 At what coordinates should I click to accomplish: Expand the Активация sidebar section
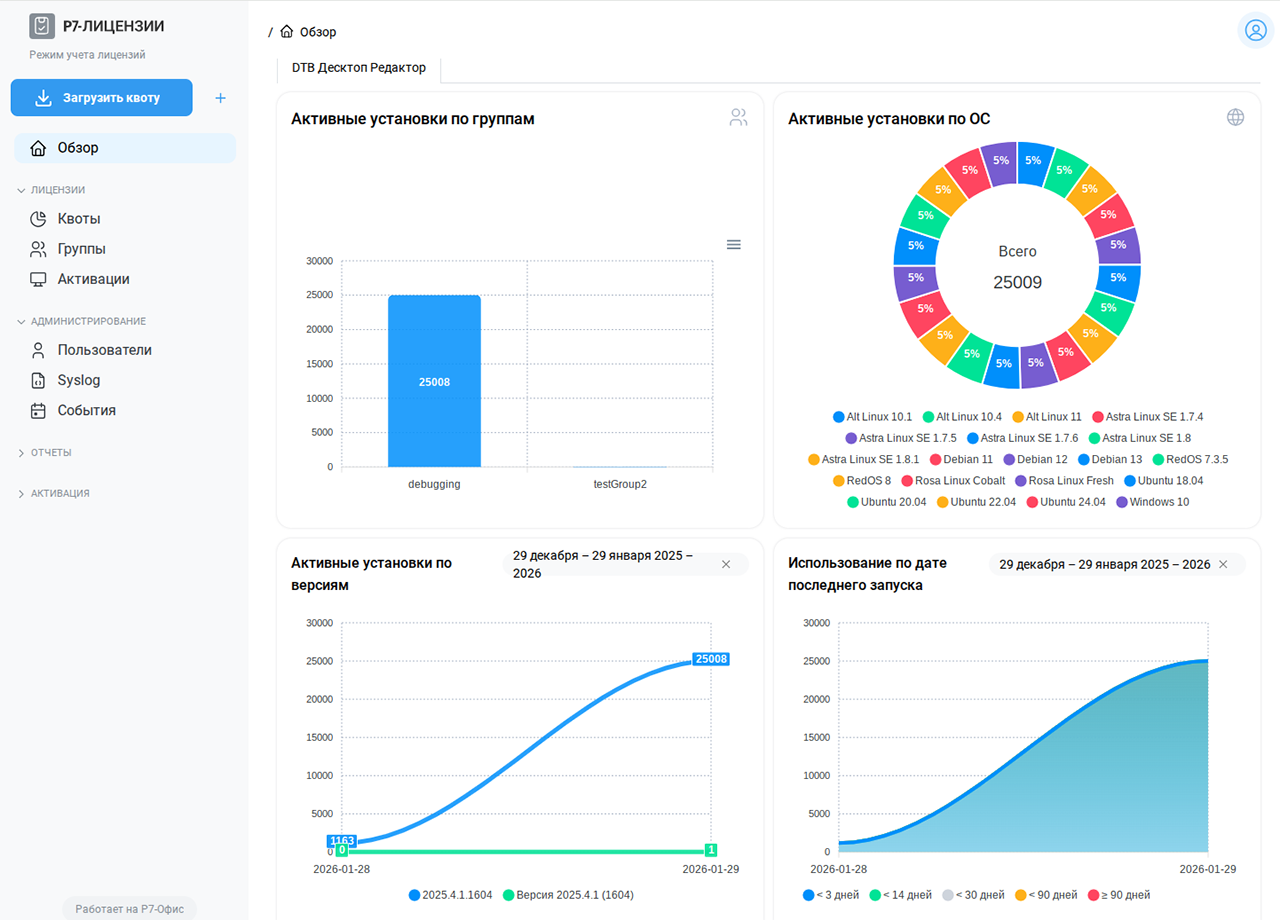click(x=59, y=494)
